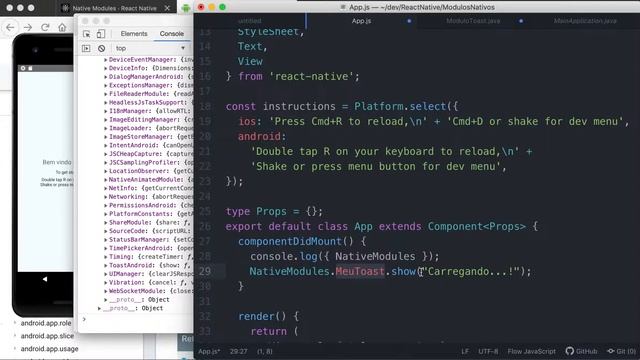Open the top context dropdown
The width and height of the screenshot is (640, 360).
pyautogui.click(x=150, y=48)
